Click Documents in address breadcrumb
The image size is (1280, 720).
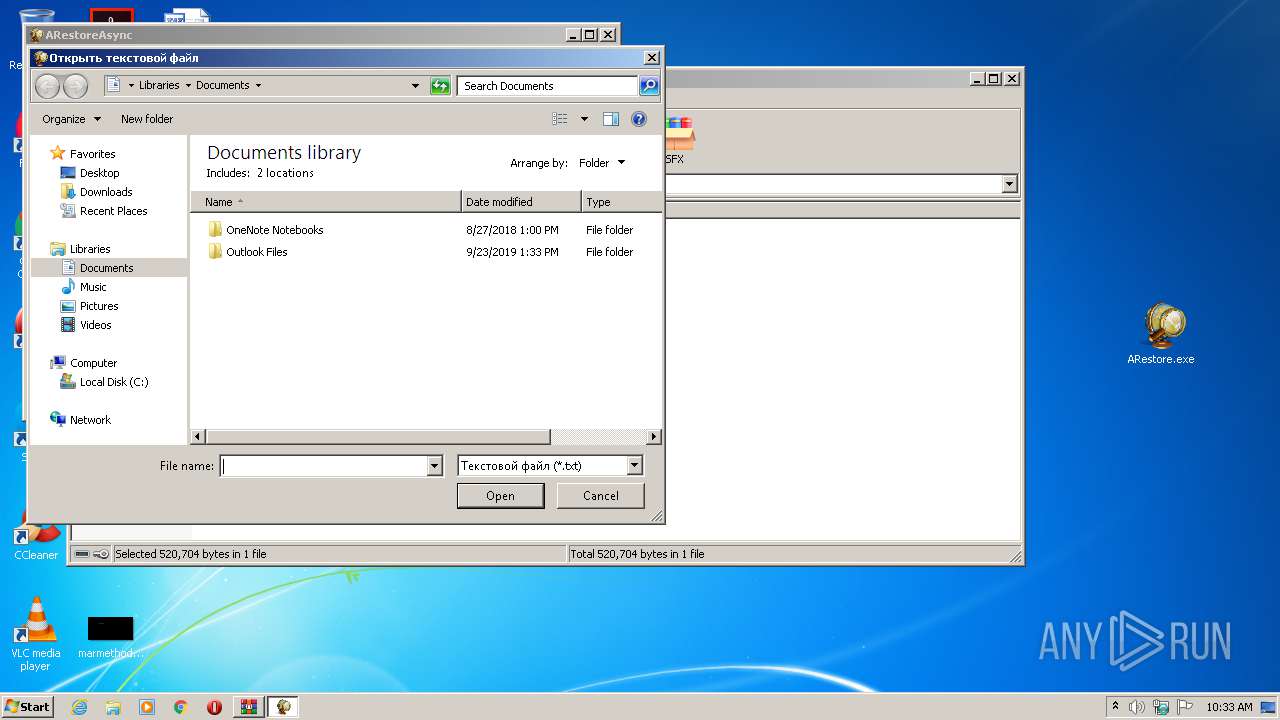point(222,86)
